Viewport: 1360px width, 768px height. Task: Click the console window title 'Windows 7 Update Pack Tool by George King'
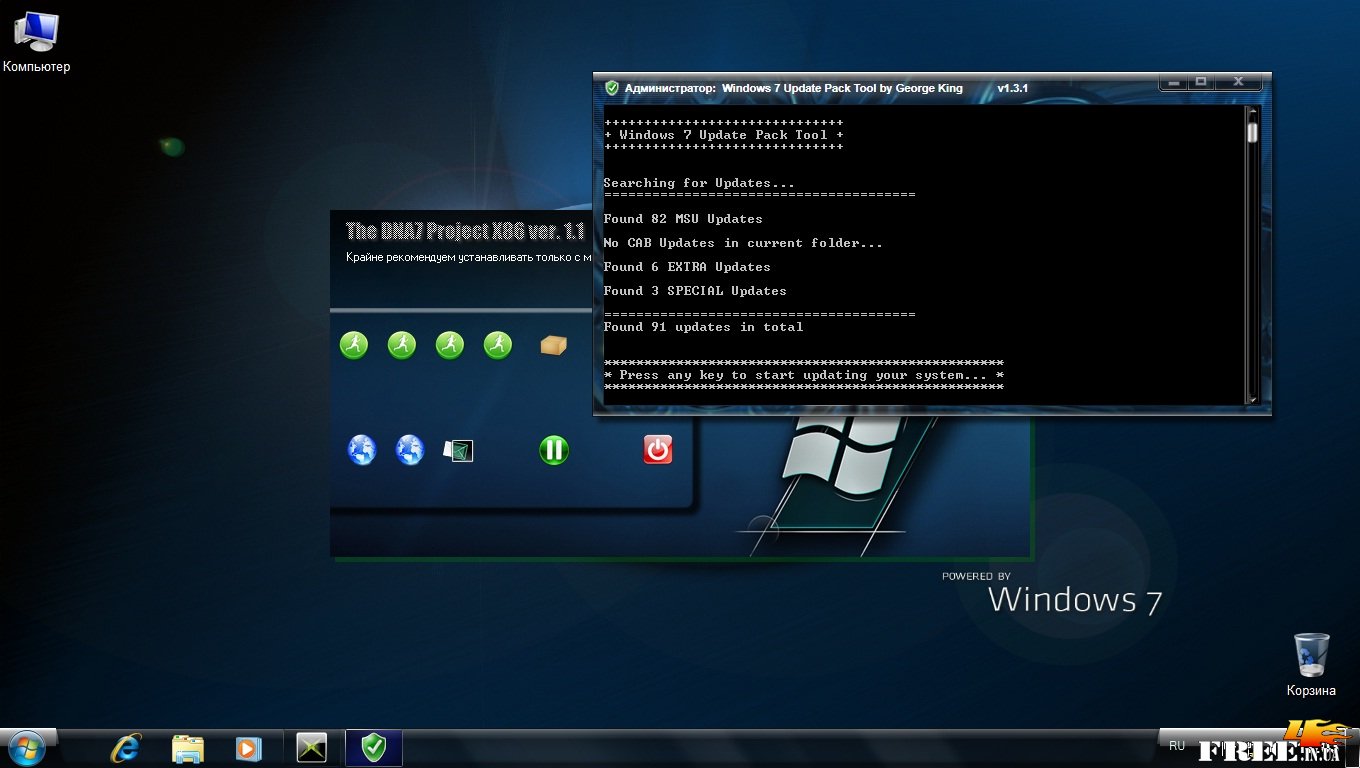[x=842, y=88]
